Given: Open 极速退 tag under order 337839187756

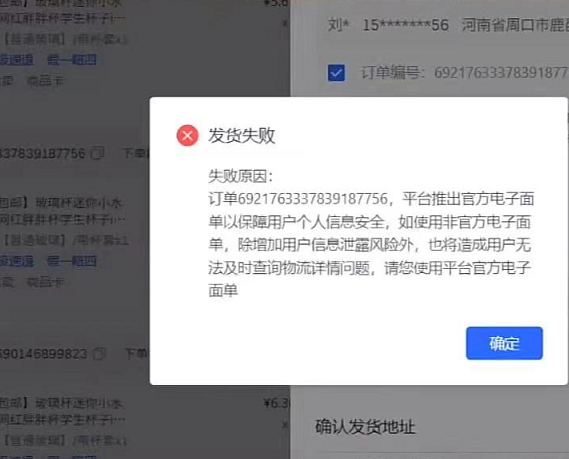Looking at the screenshot, I should (17, 261).
